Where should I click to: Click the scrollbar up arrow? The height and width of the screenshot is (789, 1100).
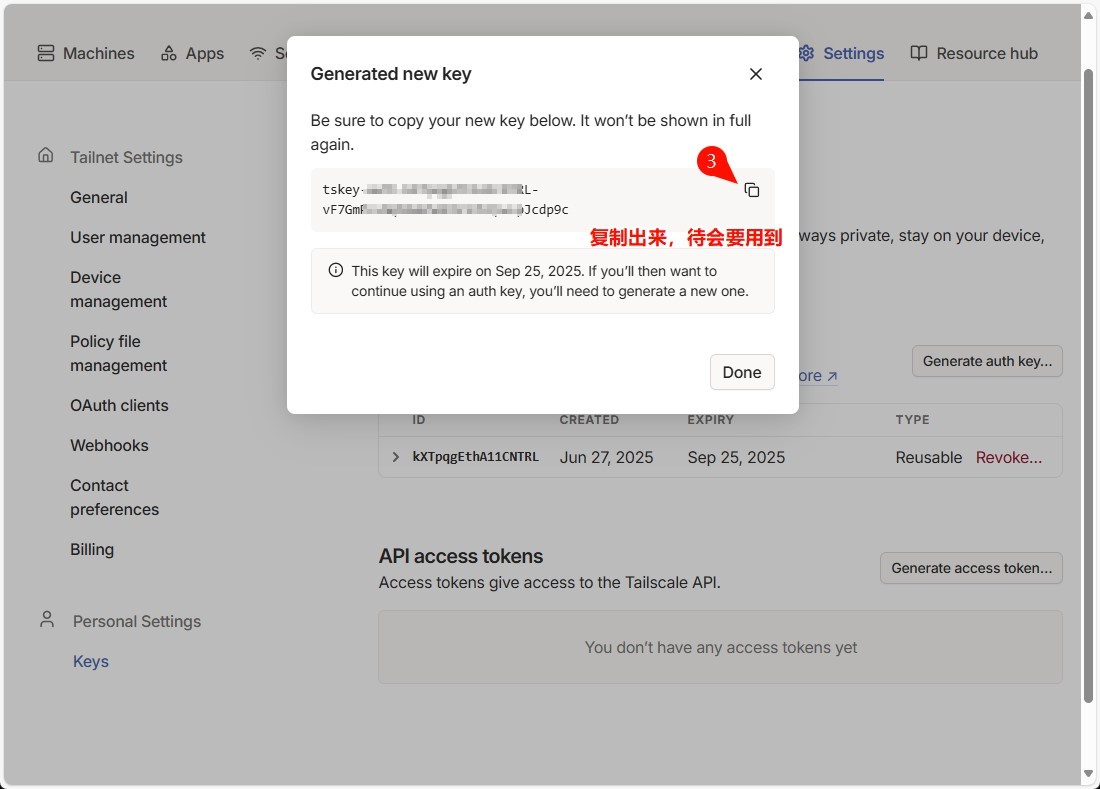tap(1088, 15)
